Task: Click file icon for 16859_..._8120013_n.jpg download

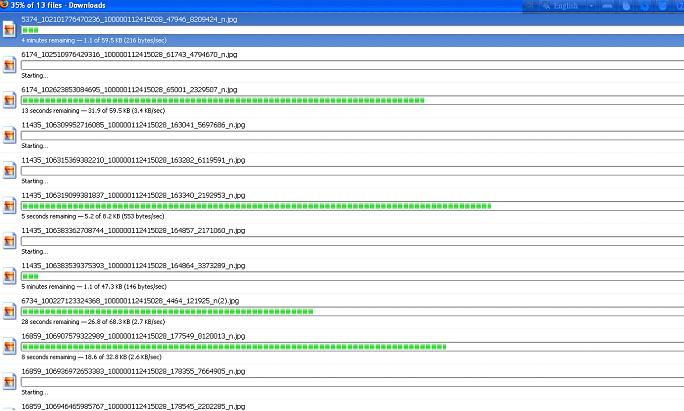Action: [9, 347]
